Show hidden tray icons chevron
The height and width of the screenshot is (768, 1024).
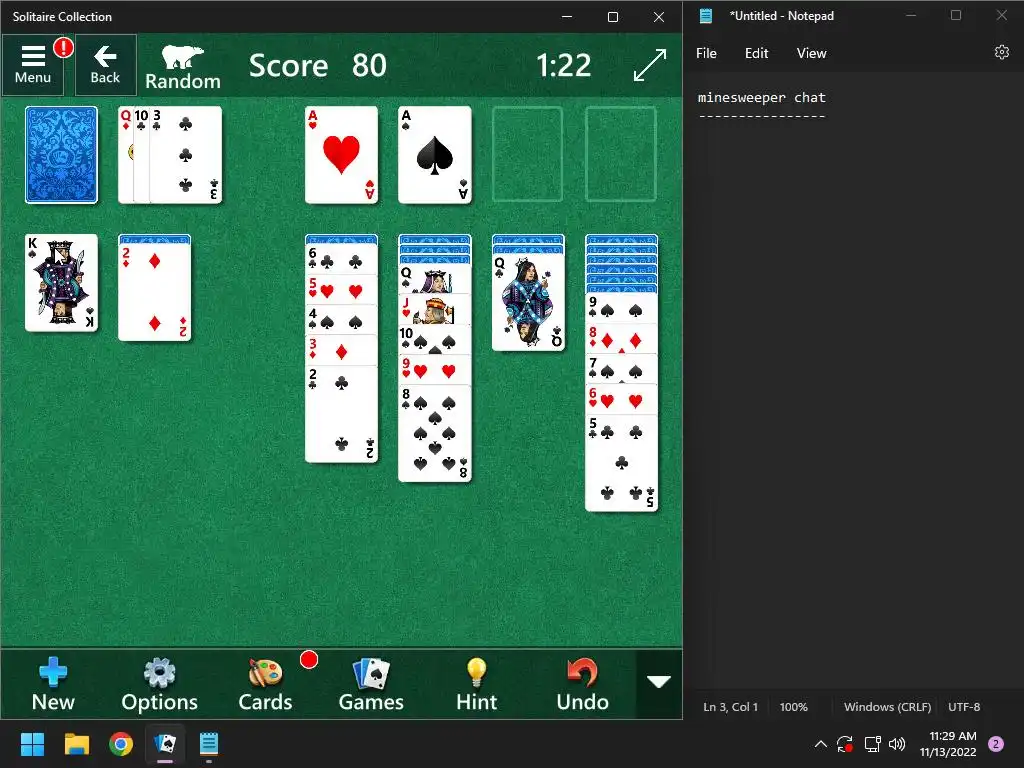821,744
